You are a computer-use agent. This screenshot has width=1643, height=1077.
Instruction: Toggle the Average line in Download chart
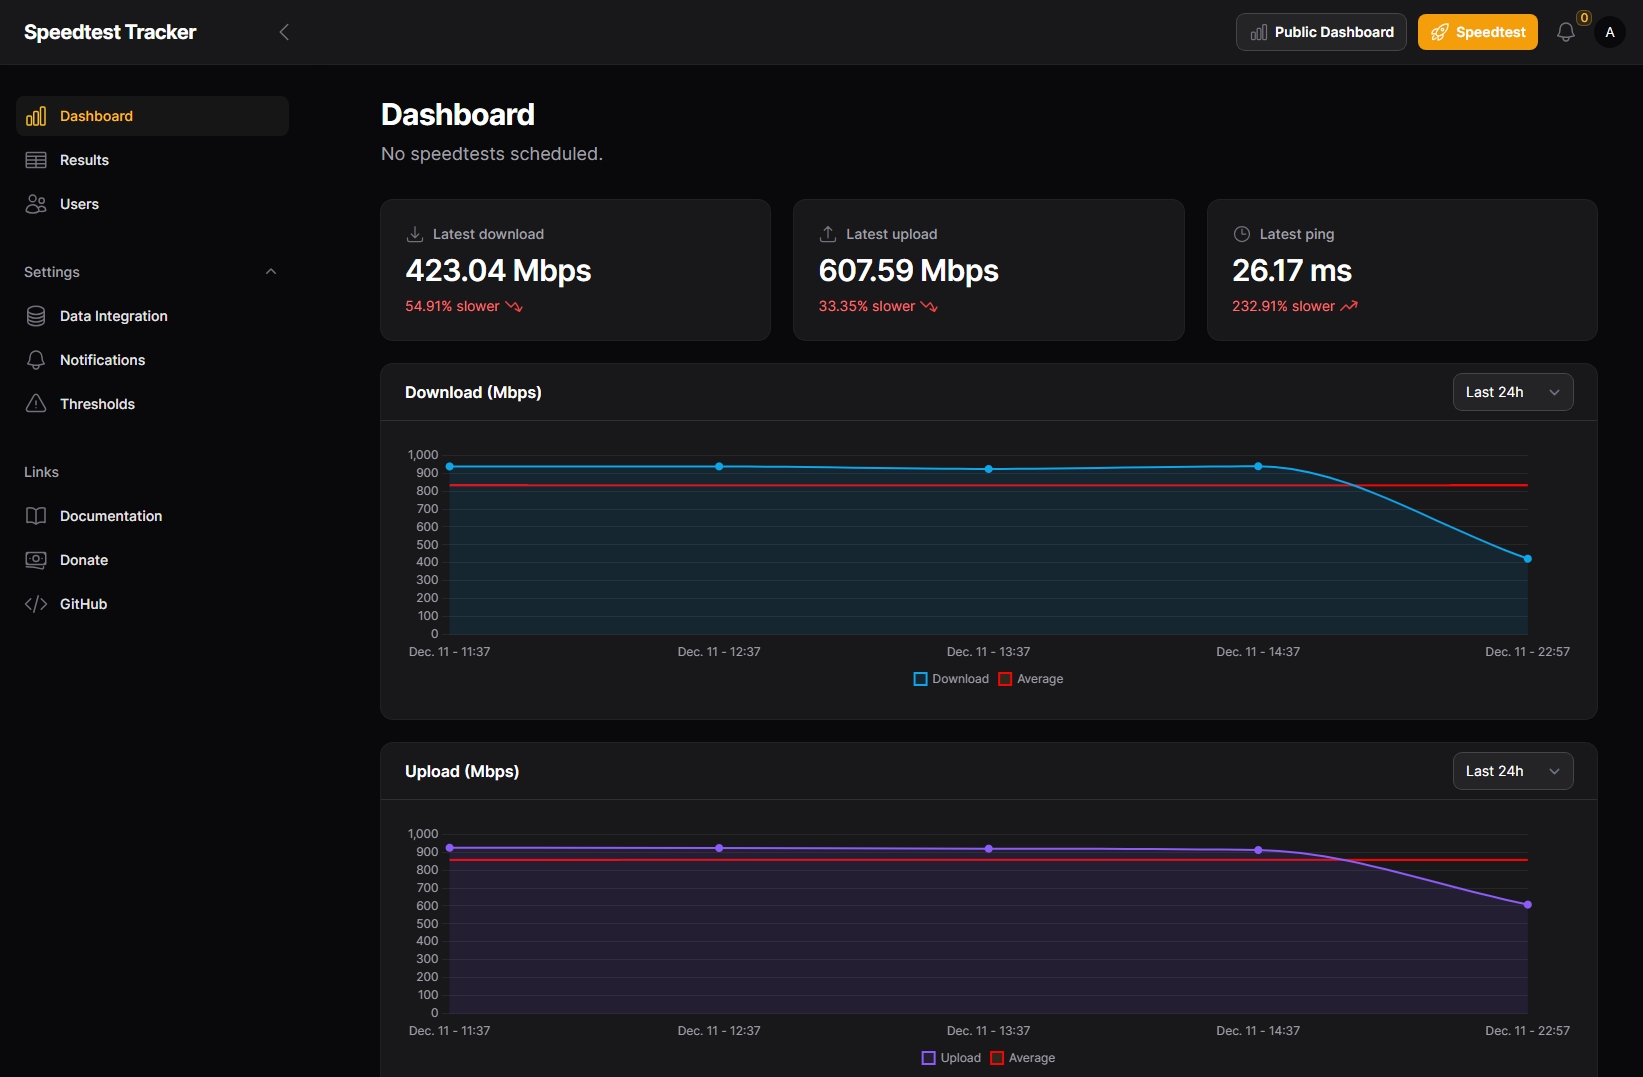click(1005, 679)
